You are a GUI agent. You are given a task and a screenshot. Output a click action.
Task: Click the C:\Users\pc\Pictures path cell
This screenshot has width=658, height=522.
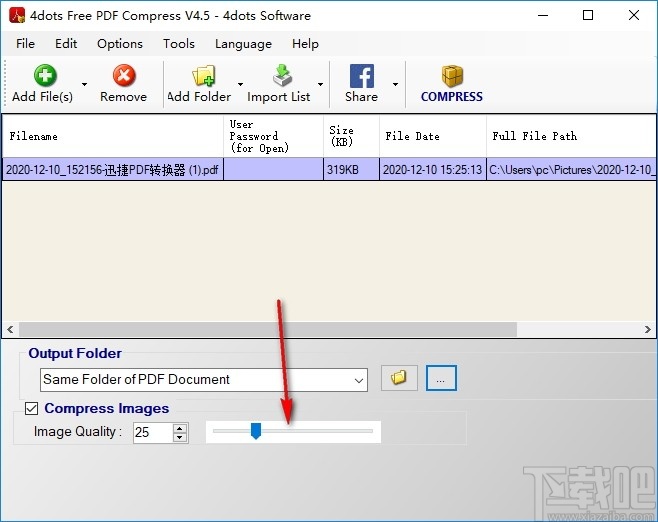coord(571,170)
